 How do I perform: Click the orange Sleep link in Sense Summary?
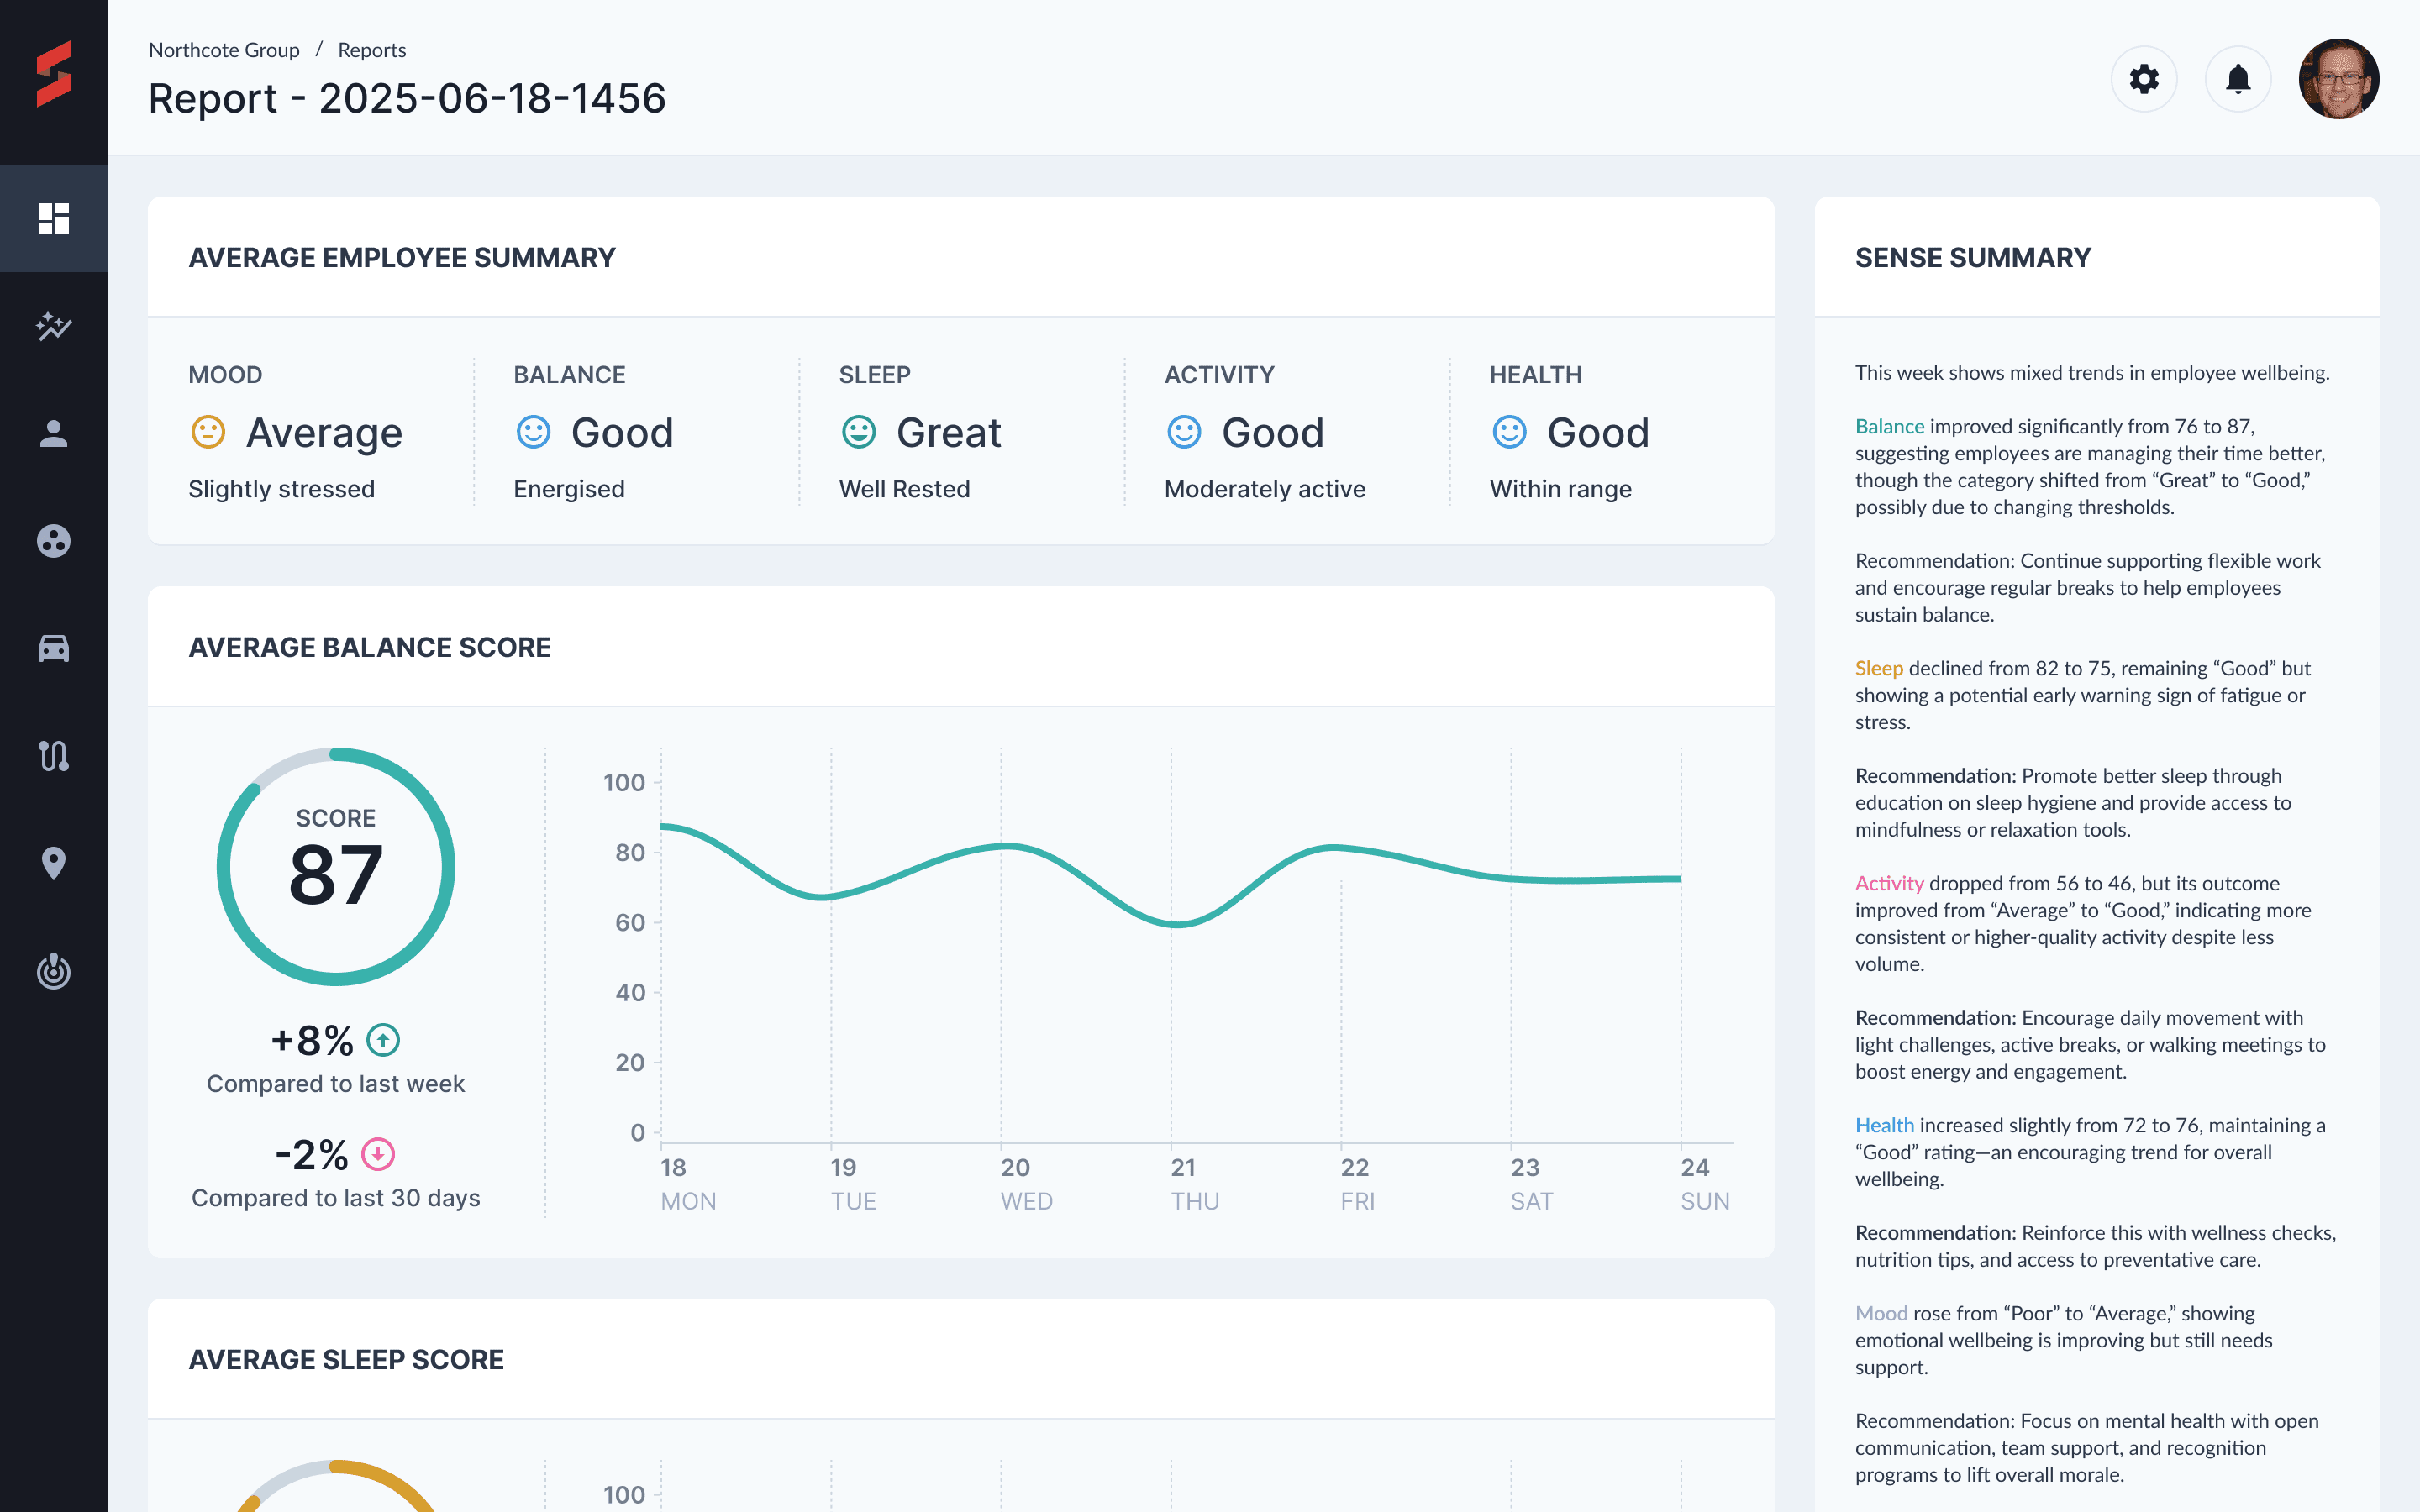point(1879,668)
